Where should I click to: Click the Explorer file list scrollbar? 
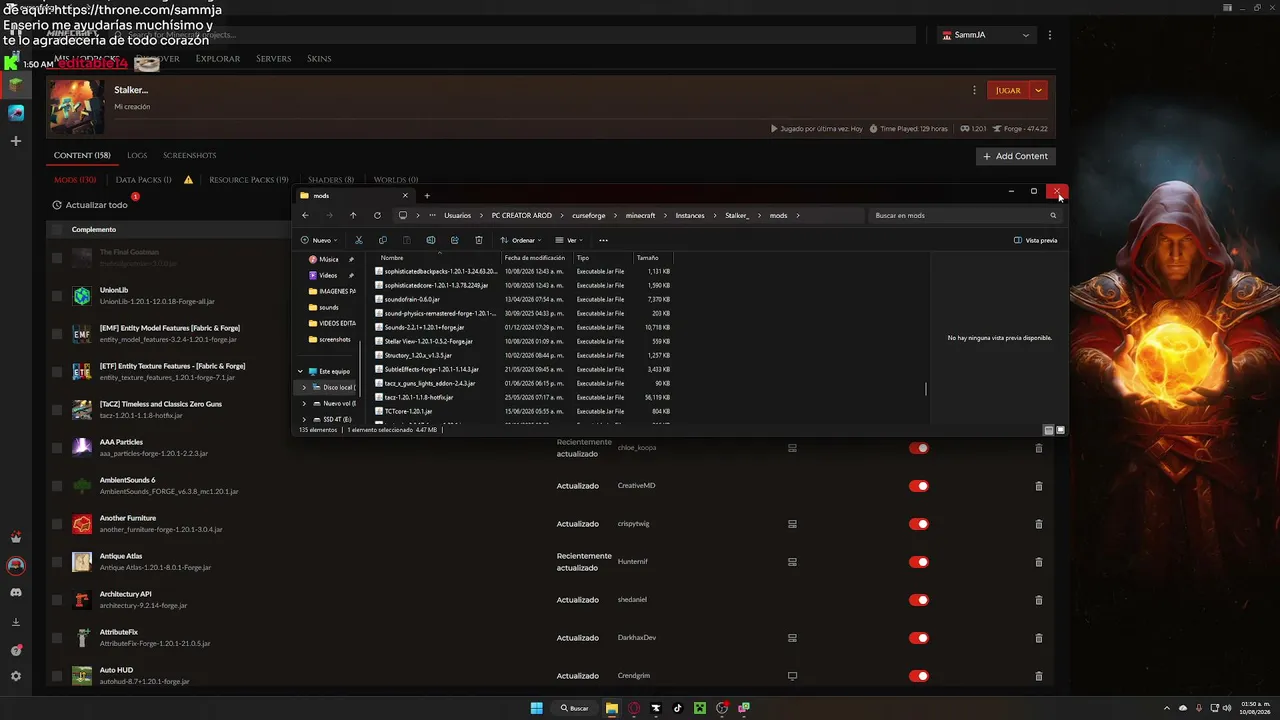(x=926, y=388)
